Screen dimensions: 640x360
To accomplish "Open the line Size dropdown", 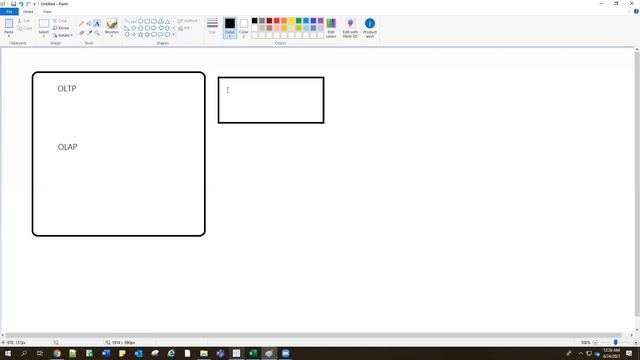I will (x=212, y=28).
